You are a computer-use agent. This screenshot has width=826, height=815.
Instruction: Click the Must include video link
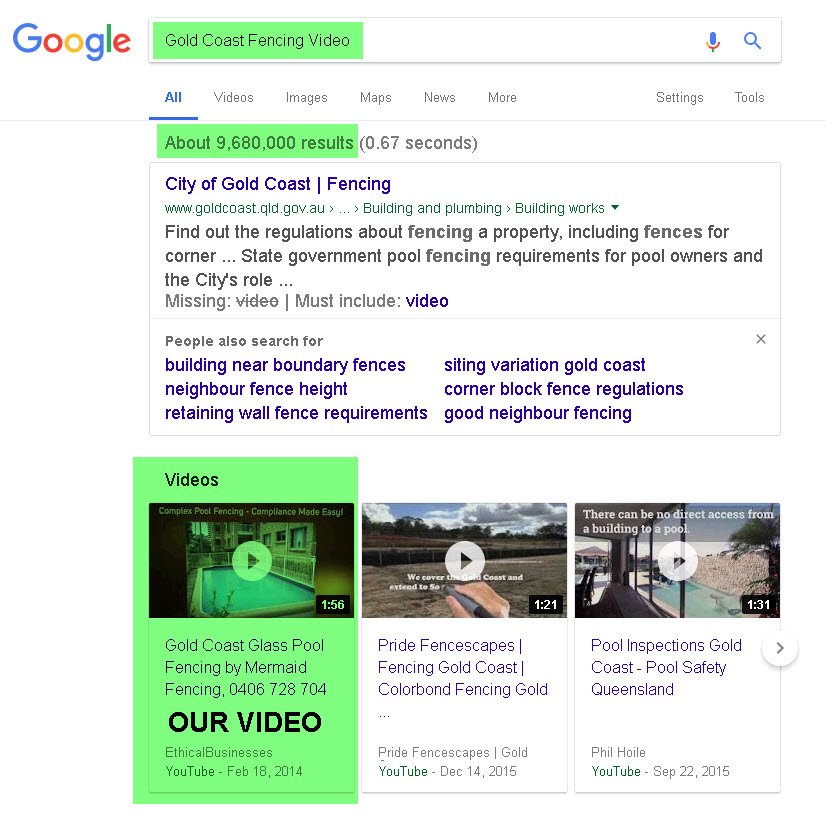click(427, 301)
